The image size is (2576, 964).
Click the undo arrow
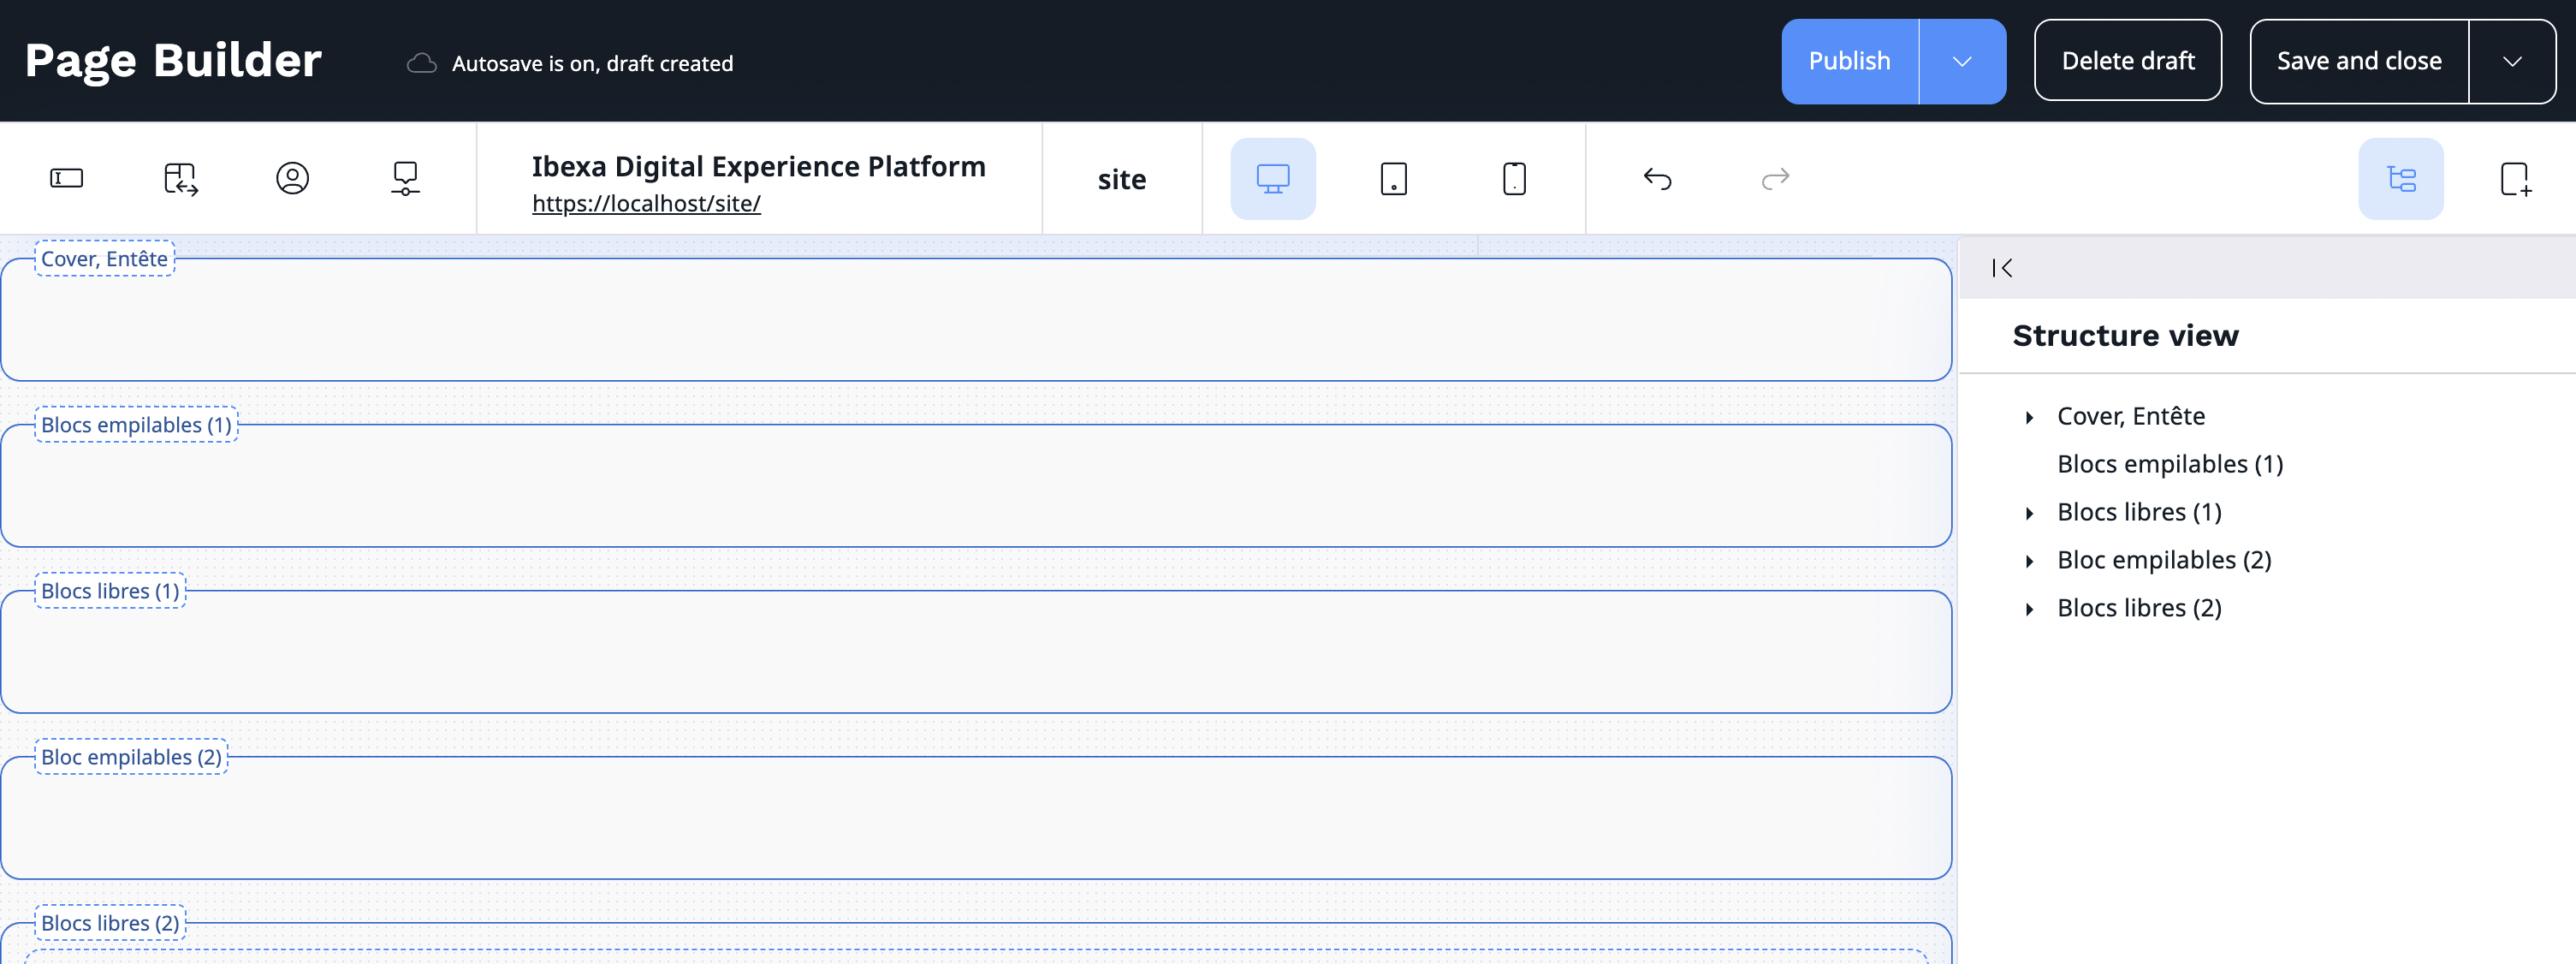point(1657,179)
